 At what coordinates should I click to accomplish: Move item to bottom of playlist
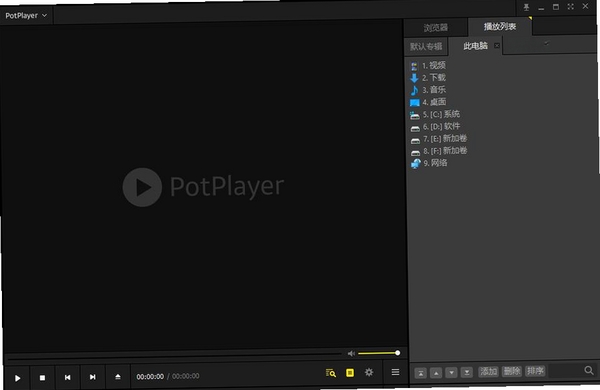[x=467, y=372]
